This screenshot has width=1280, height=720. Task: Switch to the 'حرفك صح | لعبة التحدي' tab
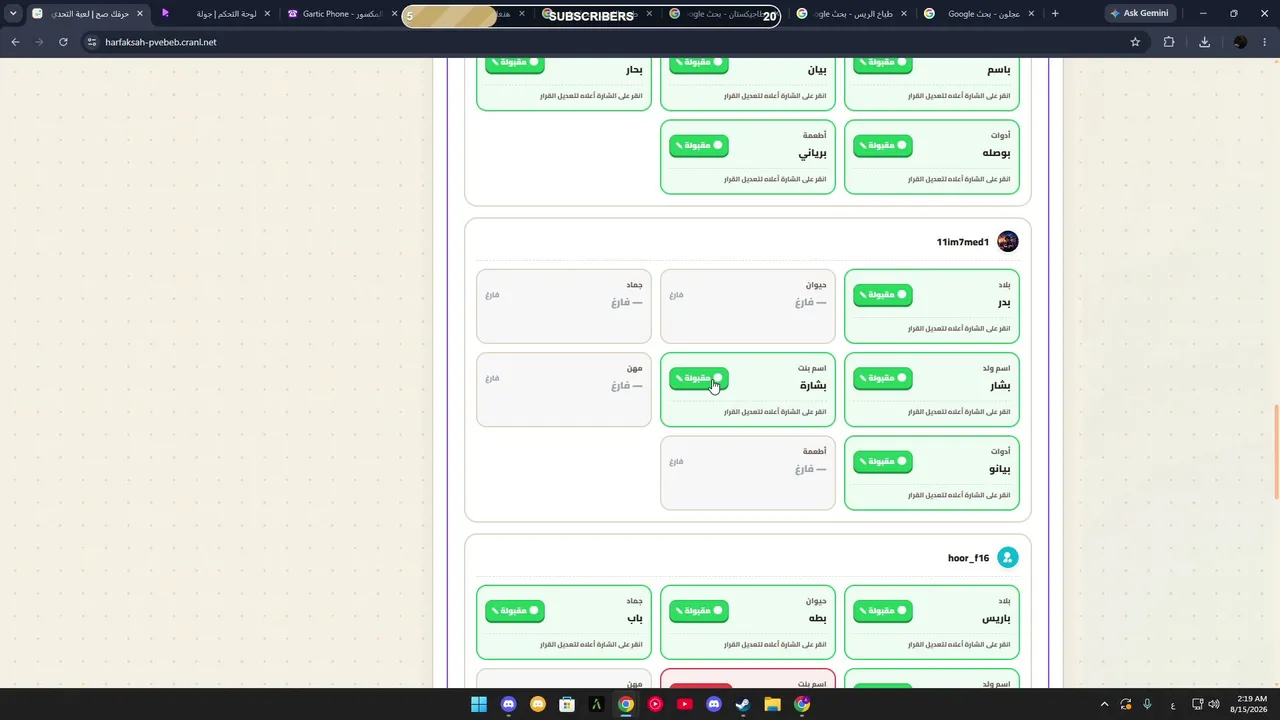click(x=88, y=14)
